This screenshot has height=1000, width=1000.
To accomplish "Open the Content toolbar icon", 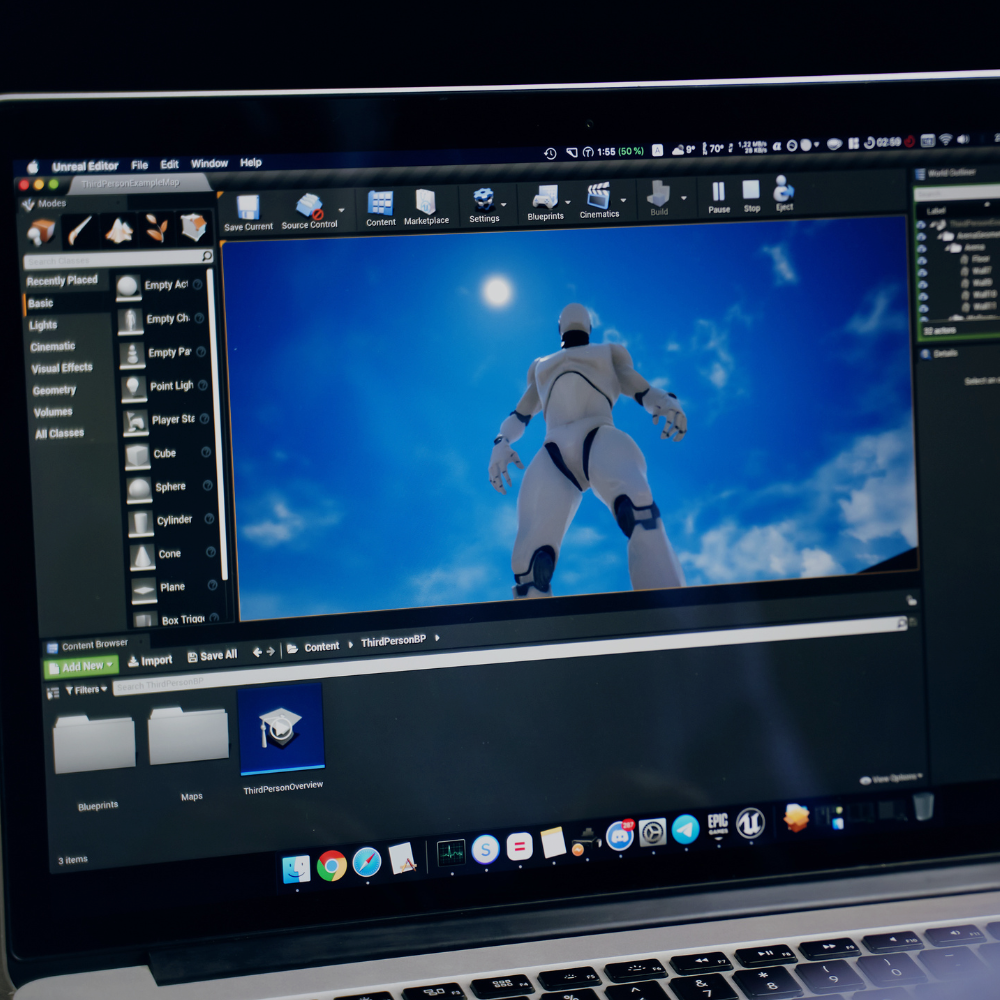I will point(380,203).
